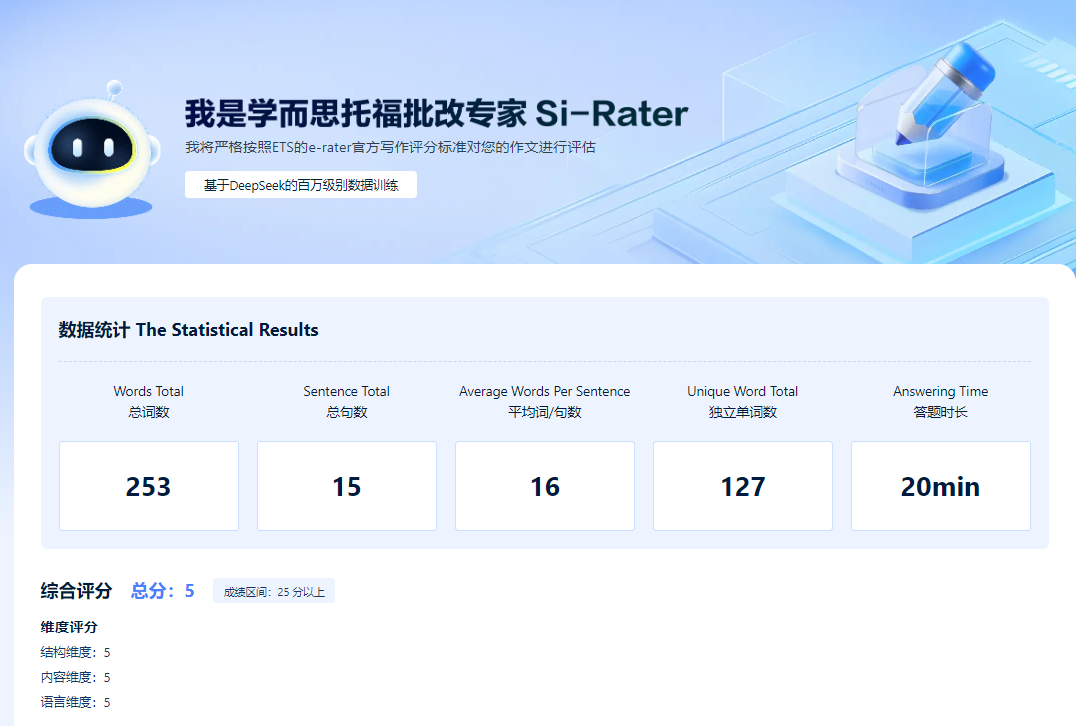Click the score range 25分以上 badge

pos(274,591)
